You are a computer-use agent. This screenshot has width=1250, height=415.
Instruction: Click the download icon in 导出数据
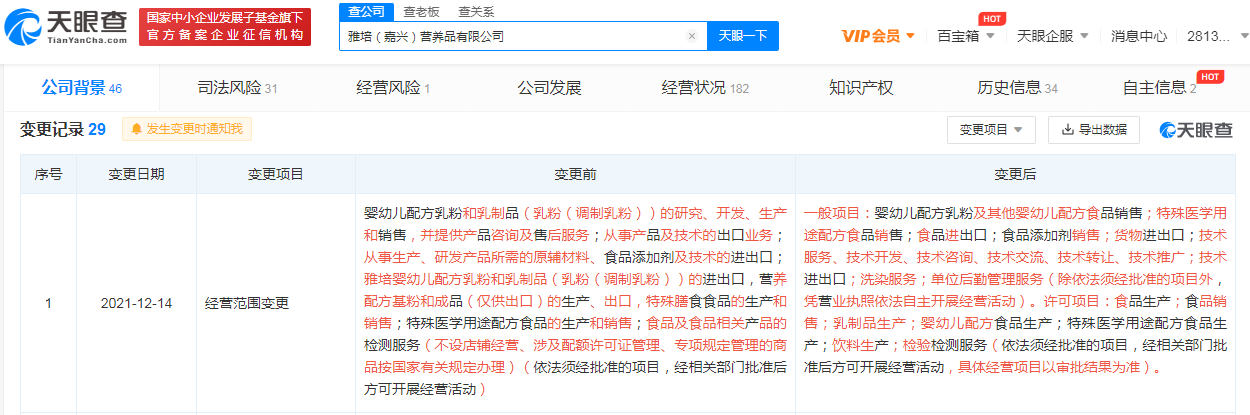coord(1068,130)
